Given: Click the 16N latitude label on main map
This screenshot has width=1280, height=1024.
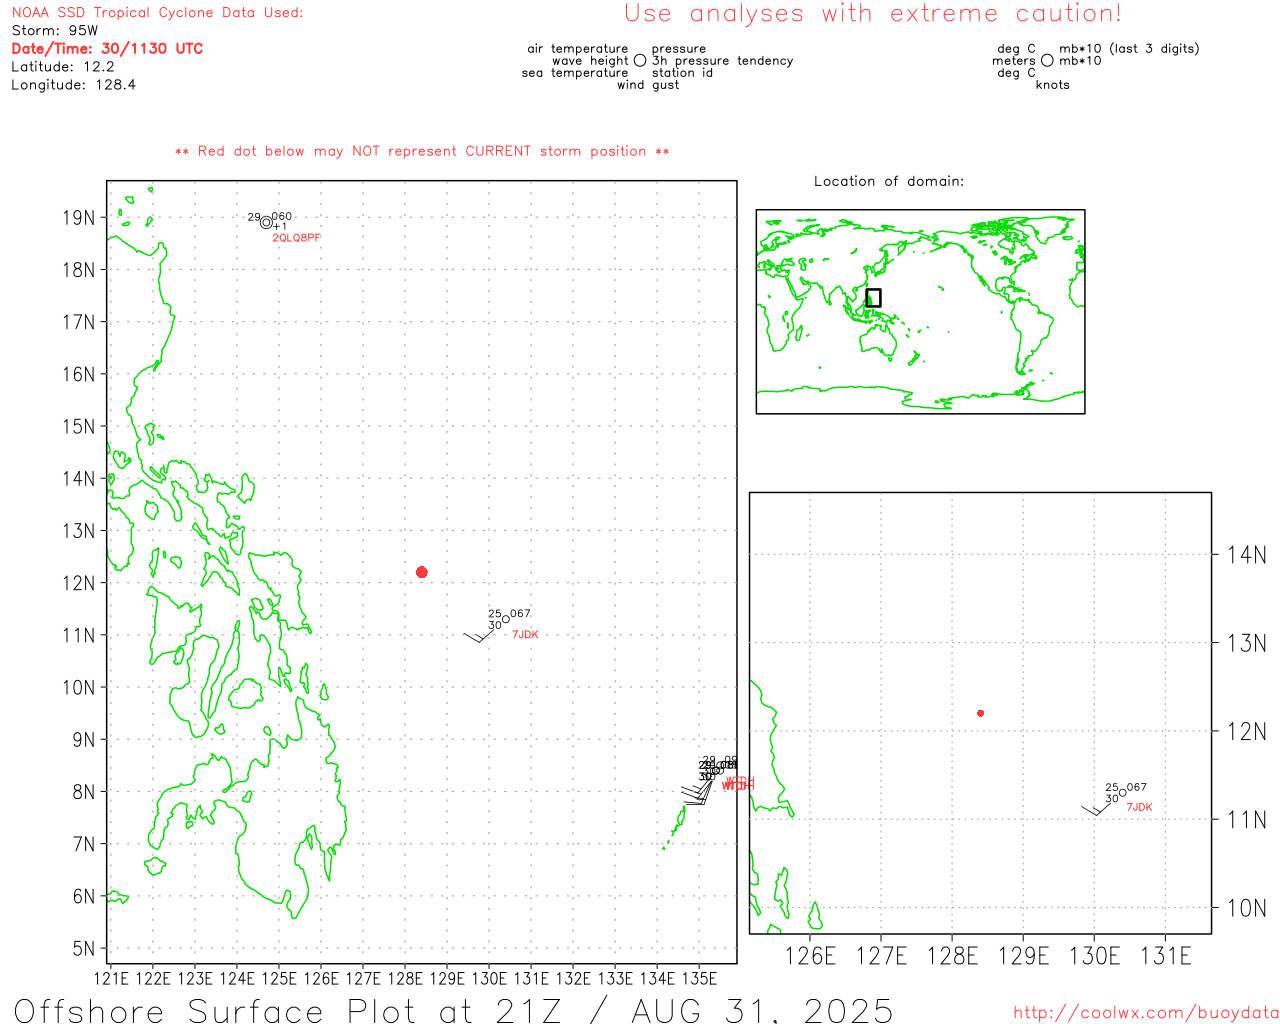Looking at the screenshot, I should point(79,375).
